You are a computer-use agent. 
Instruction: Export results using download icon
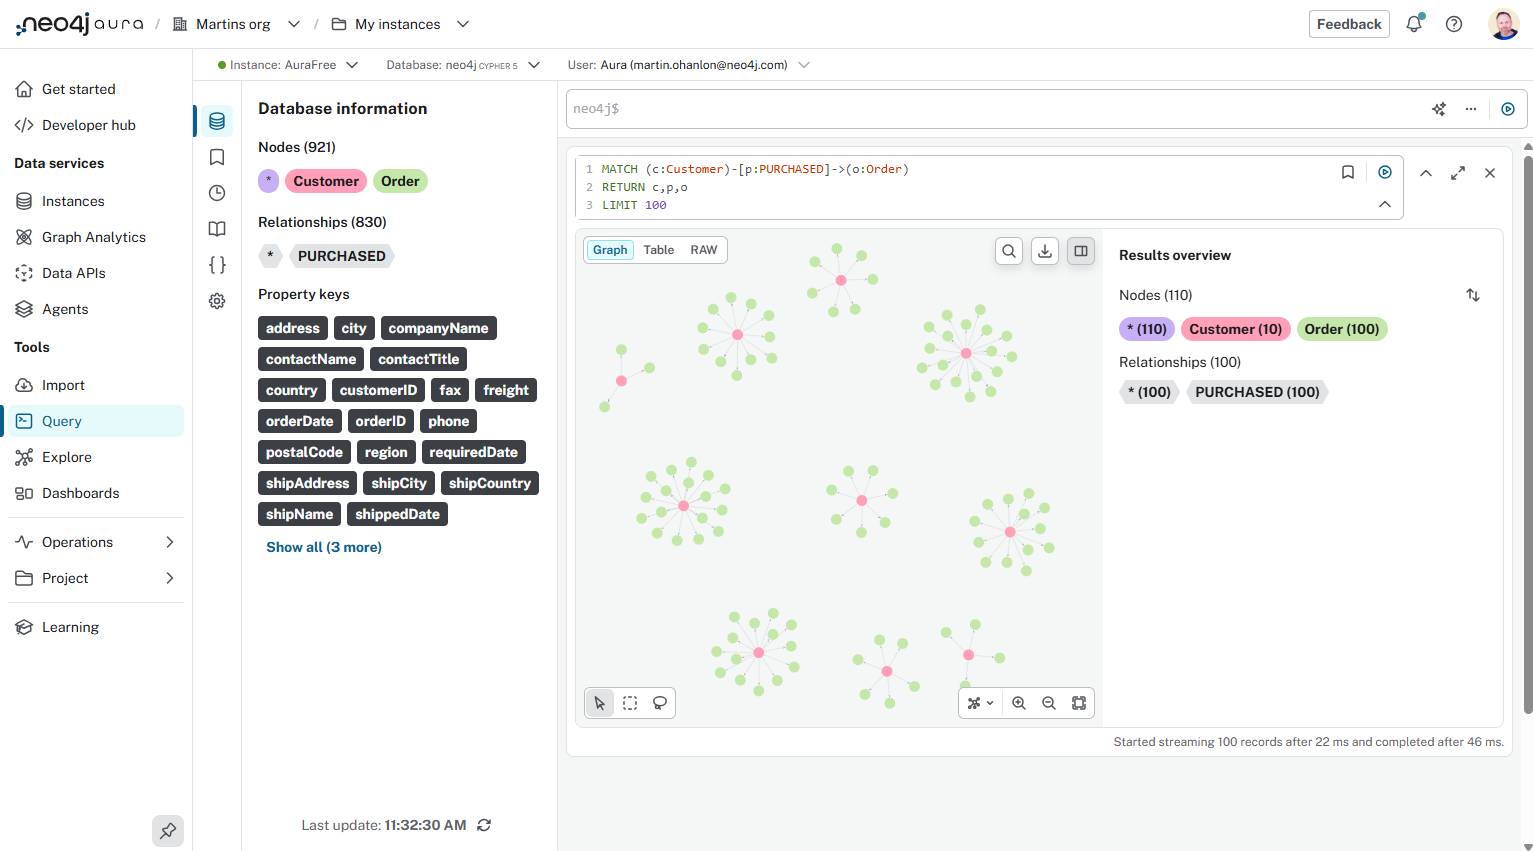(1044, 251)
